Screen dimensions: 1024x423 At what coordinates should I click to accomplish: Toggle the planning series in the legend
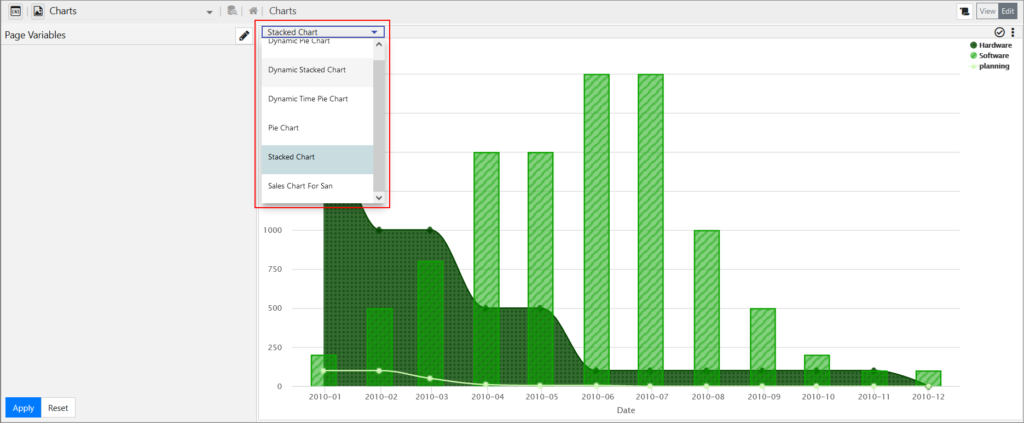pos(989,66)
